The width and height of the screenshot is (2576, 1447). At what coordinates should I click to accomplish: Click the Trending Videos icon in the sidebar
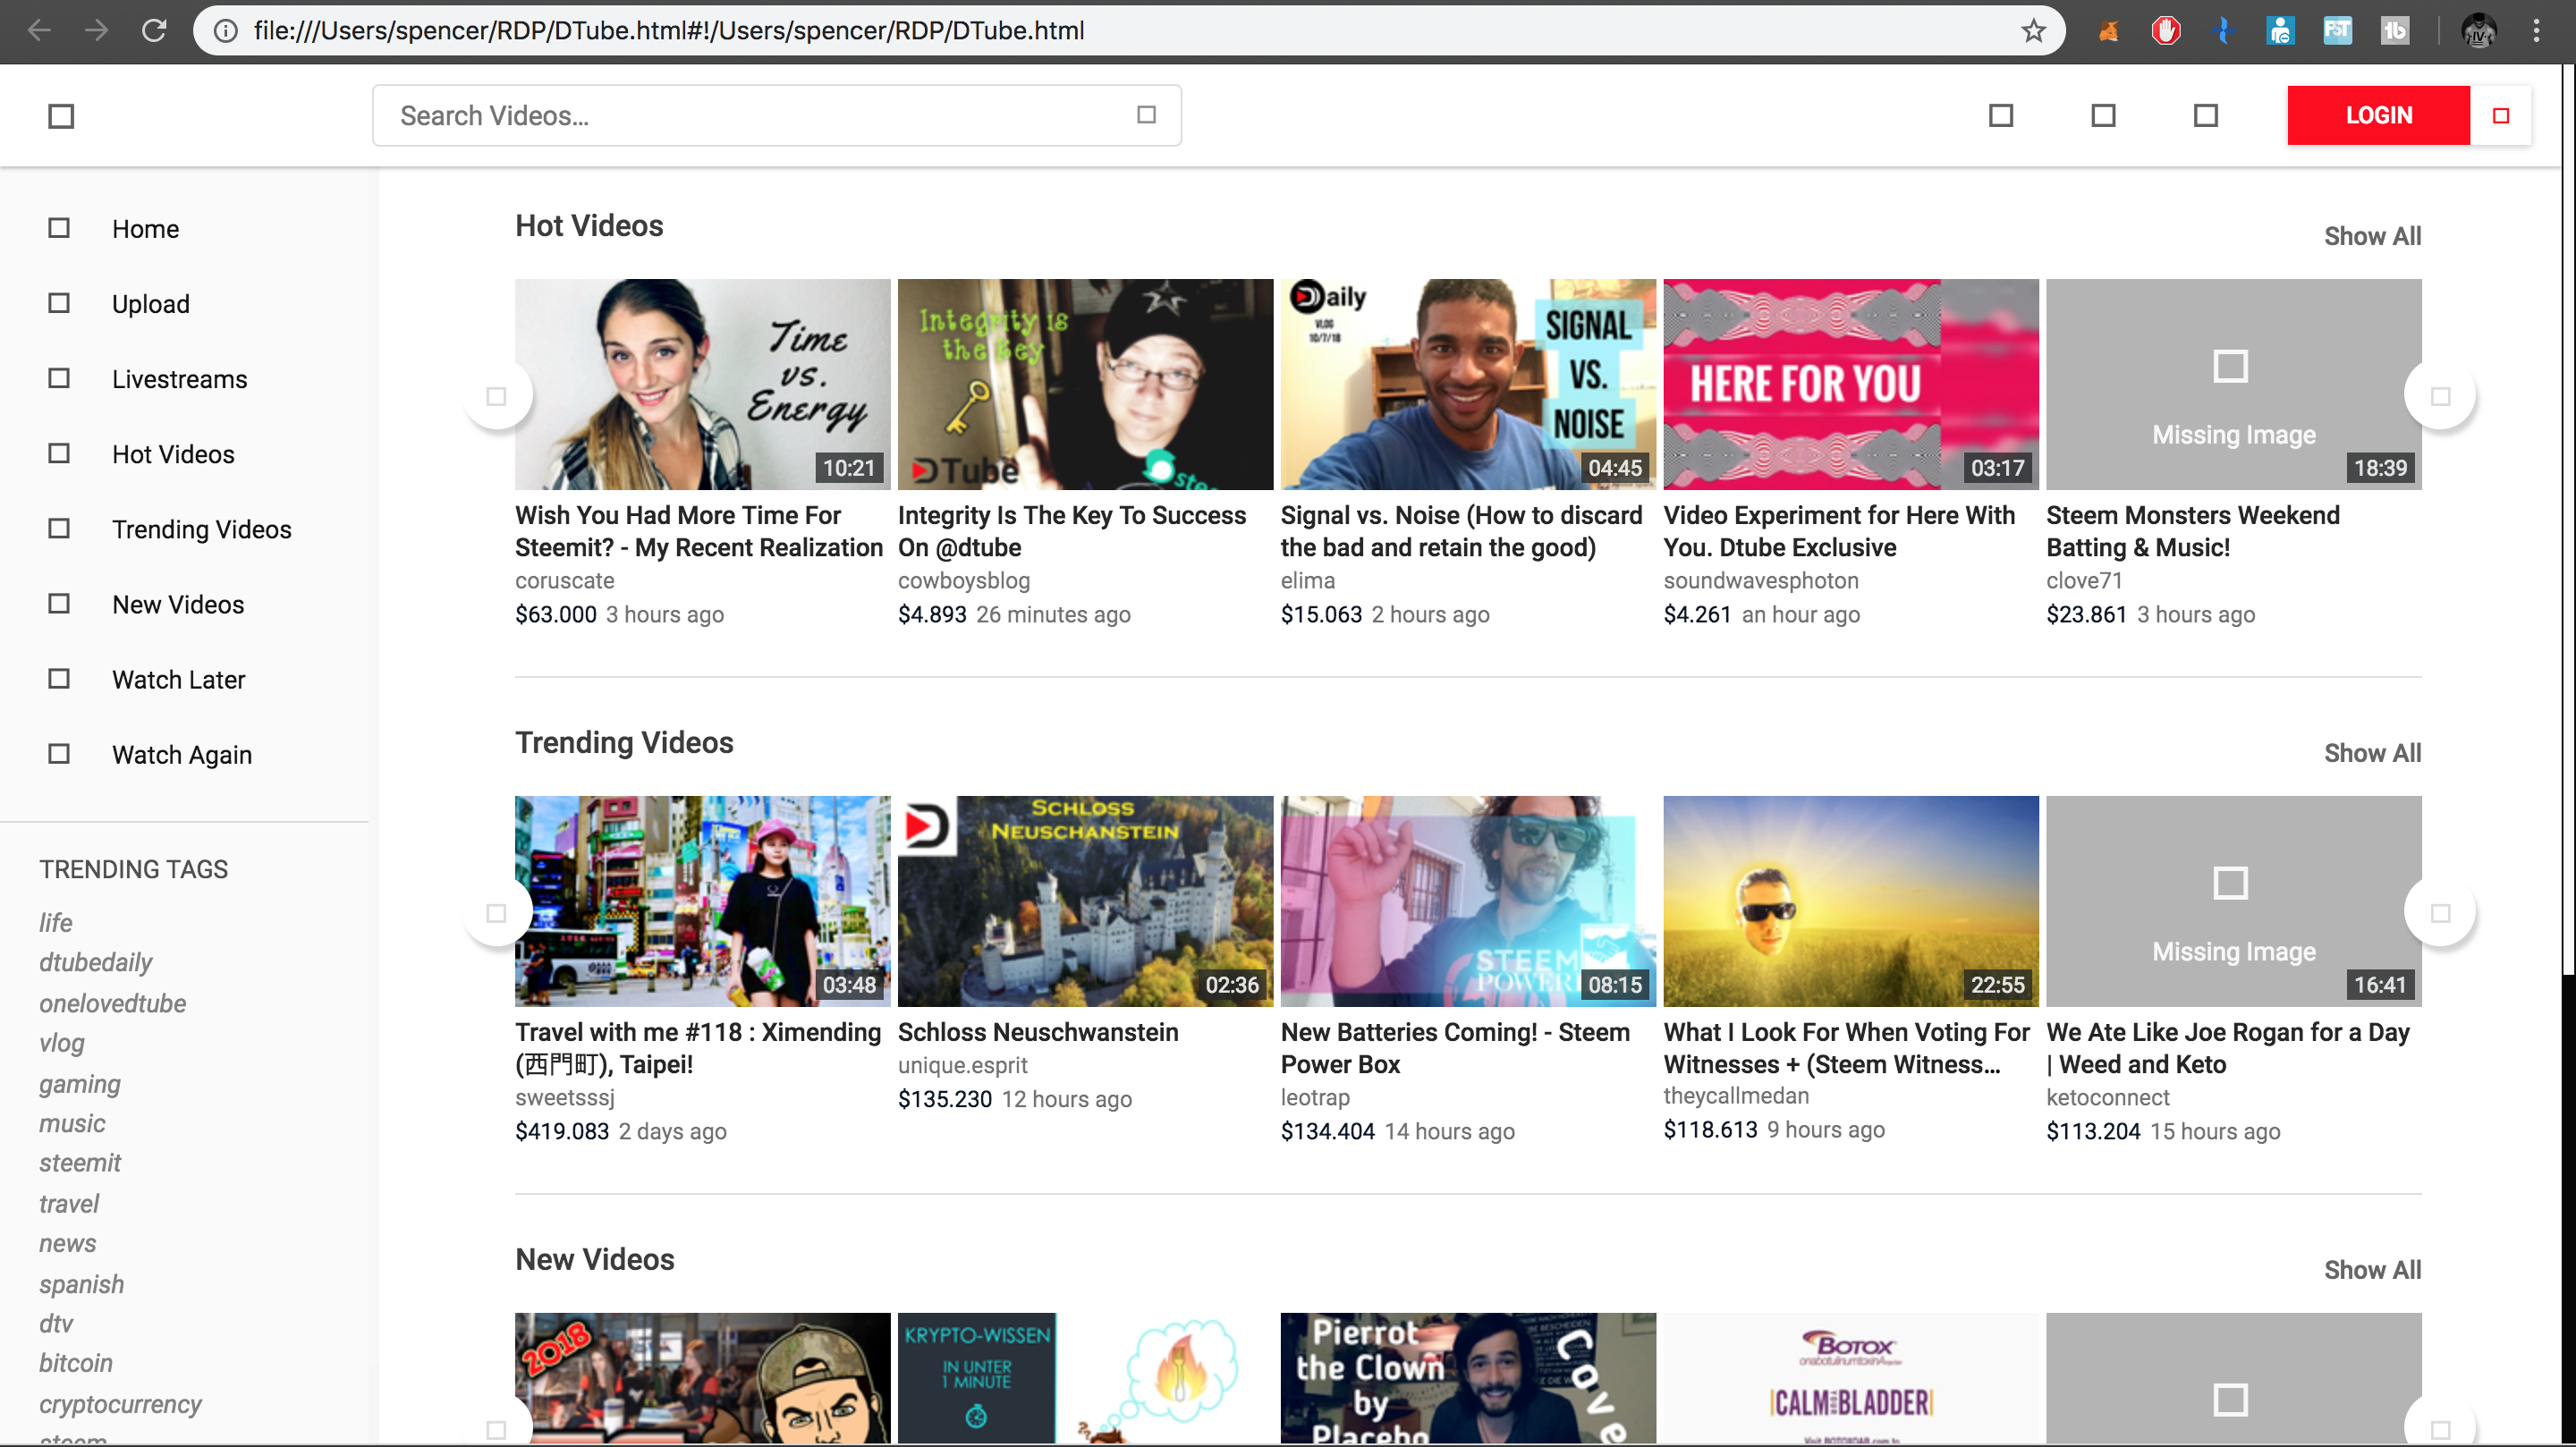pos(59,528)
